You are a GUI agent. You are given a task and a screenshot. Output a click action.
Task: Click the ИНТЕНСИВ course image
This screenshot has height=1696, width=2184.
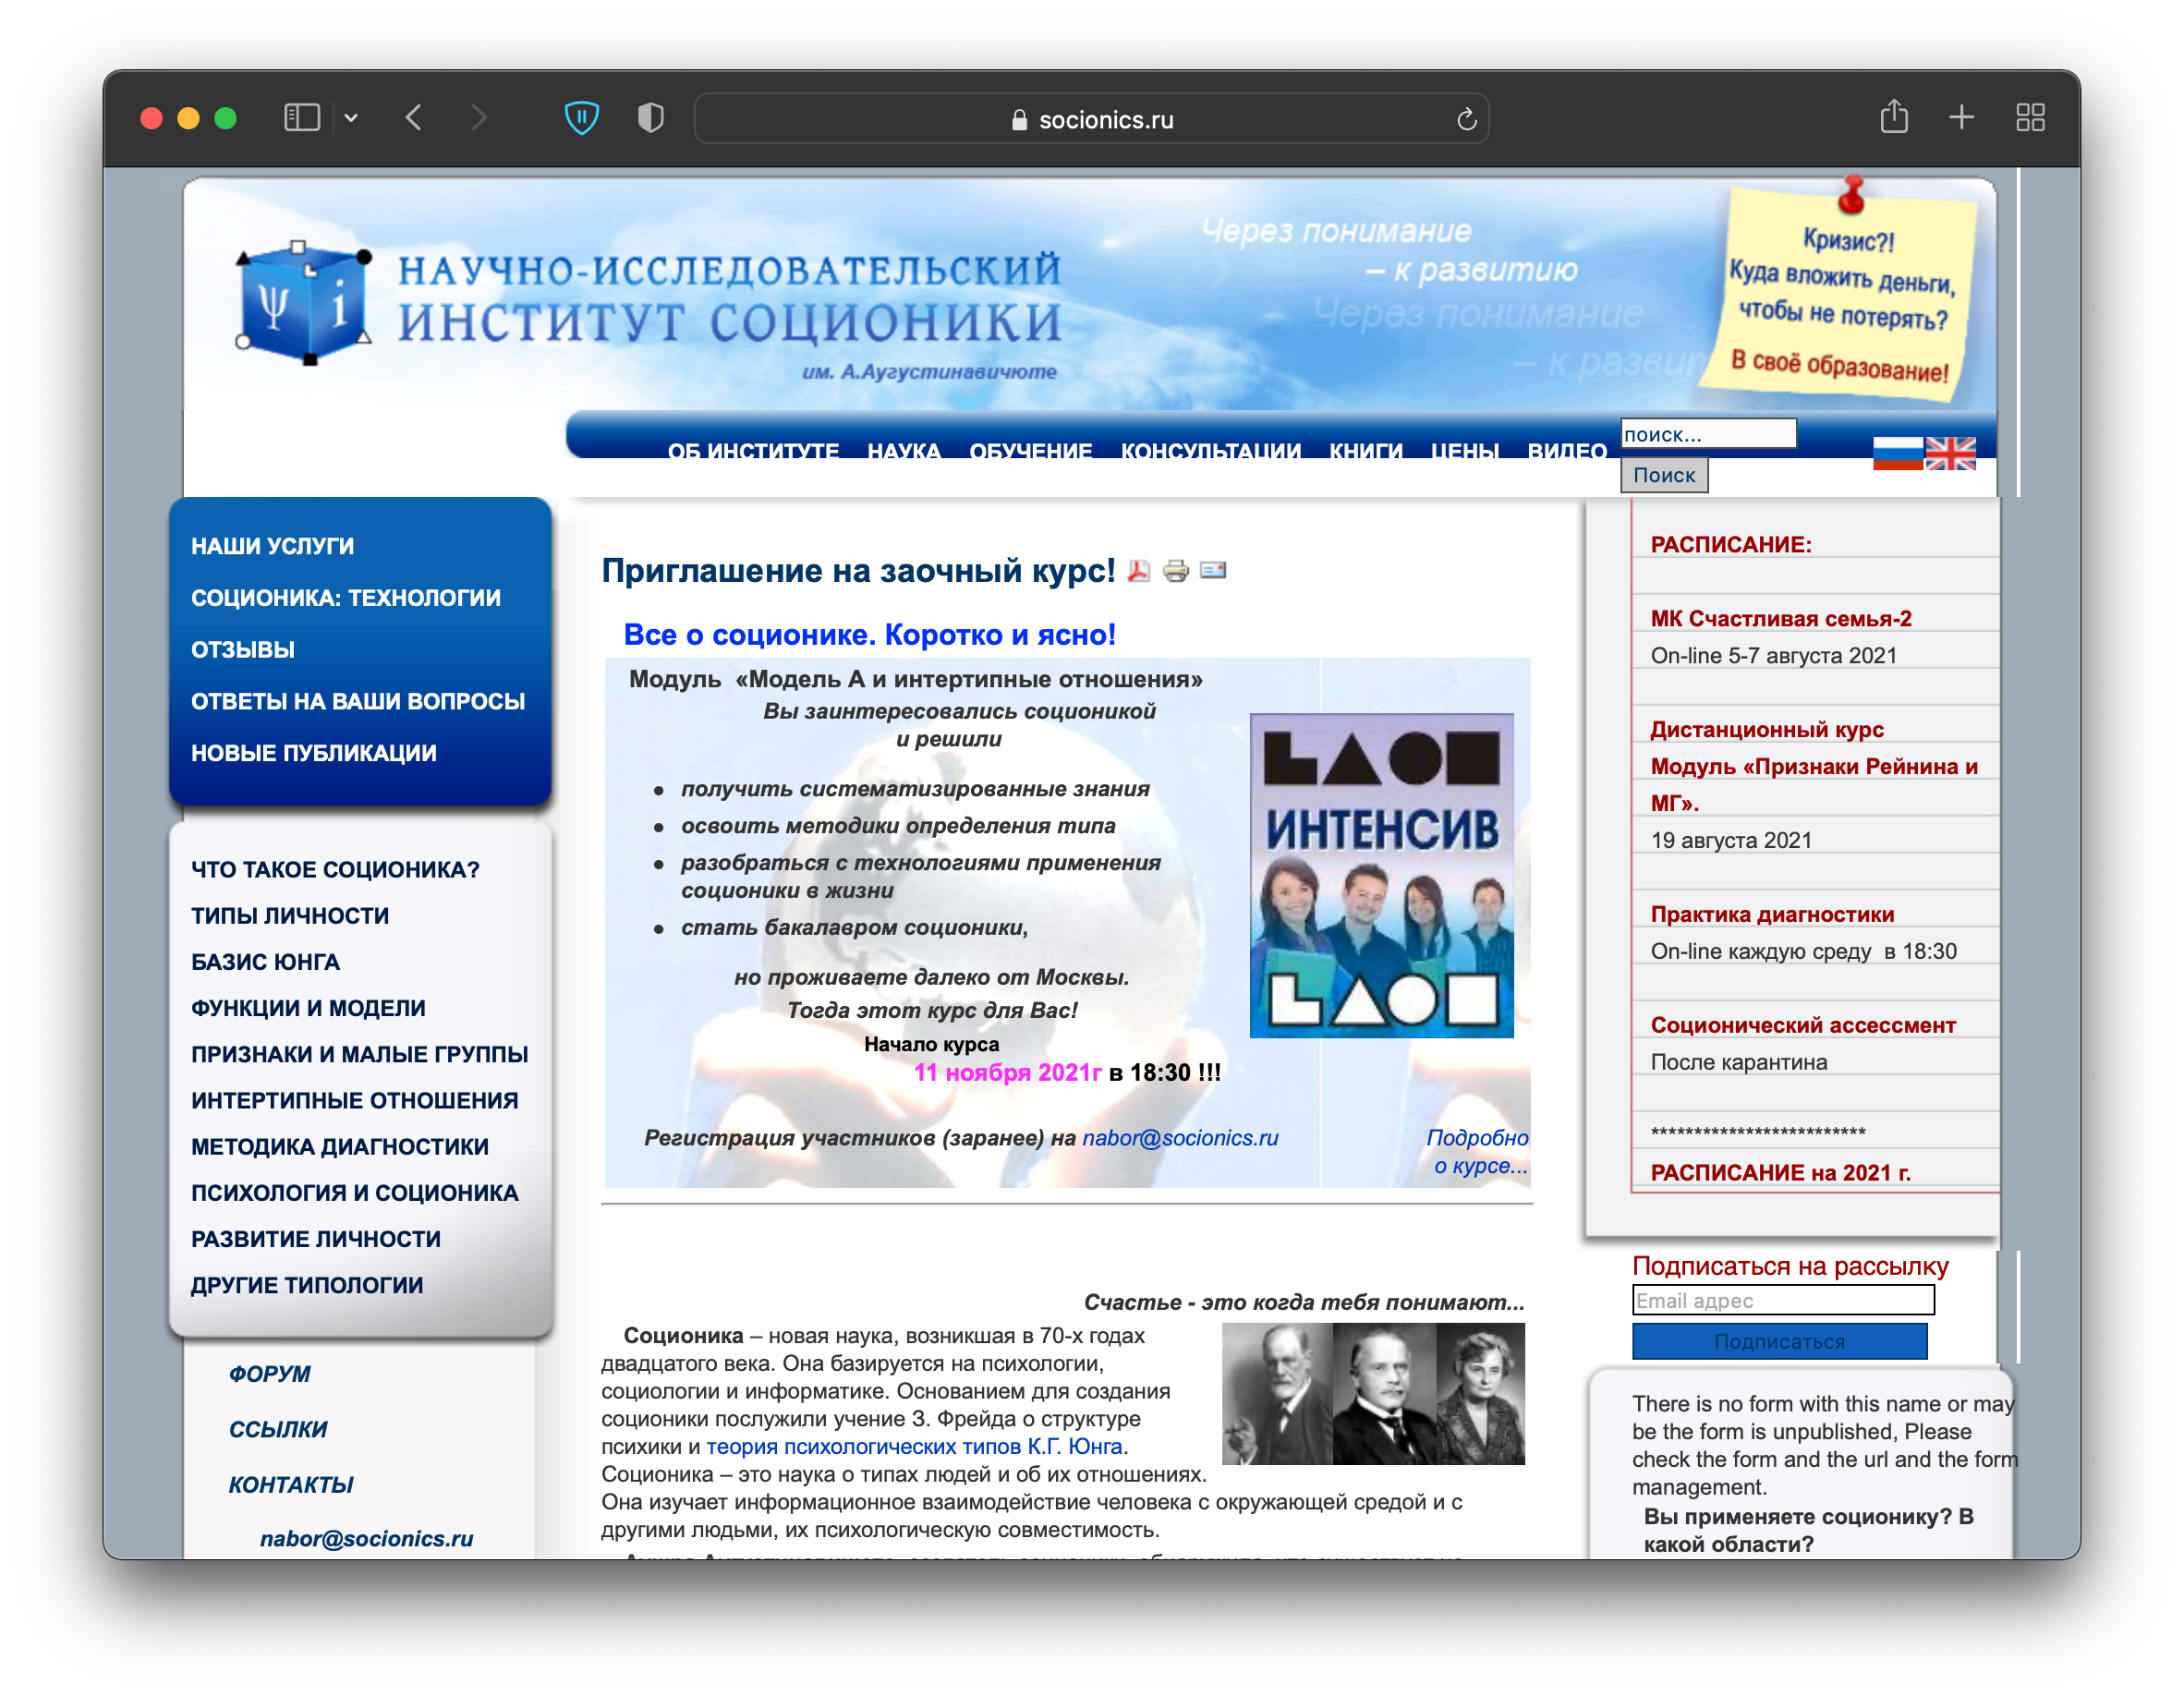[x=1381, y=875]
